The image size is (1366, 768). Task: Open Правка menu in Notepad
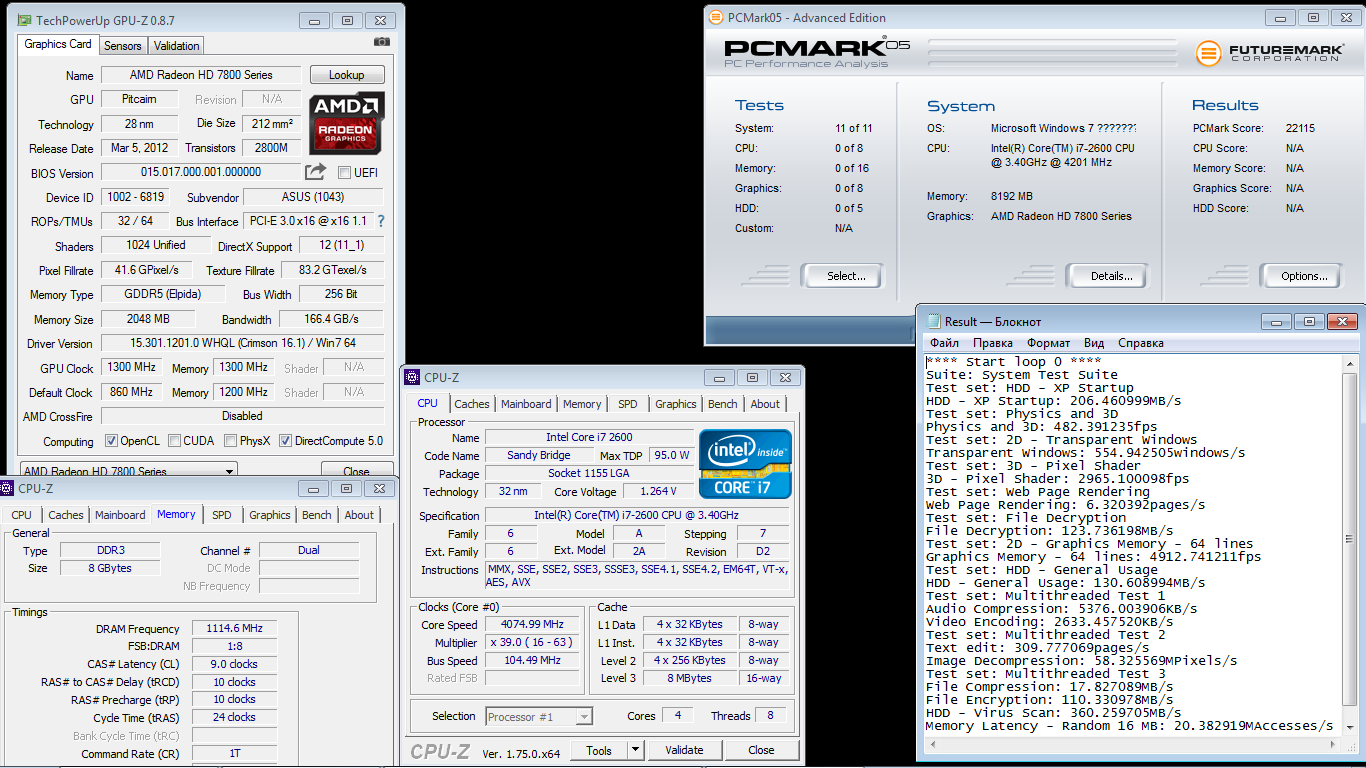pyautogui.click(x=992, y=343)
